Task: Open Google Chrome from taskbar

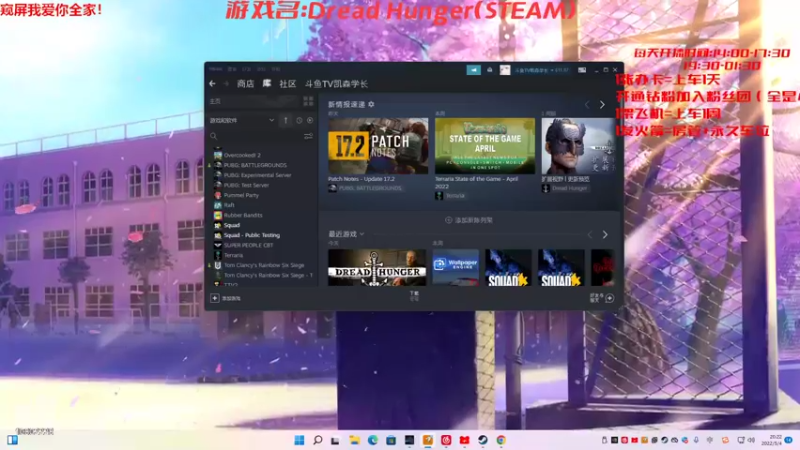Action: click(x=501, y=440)
